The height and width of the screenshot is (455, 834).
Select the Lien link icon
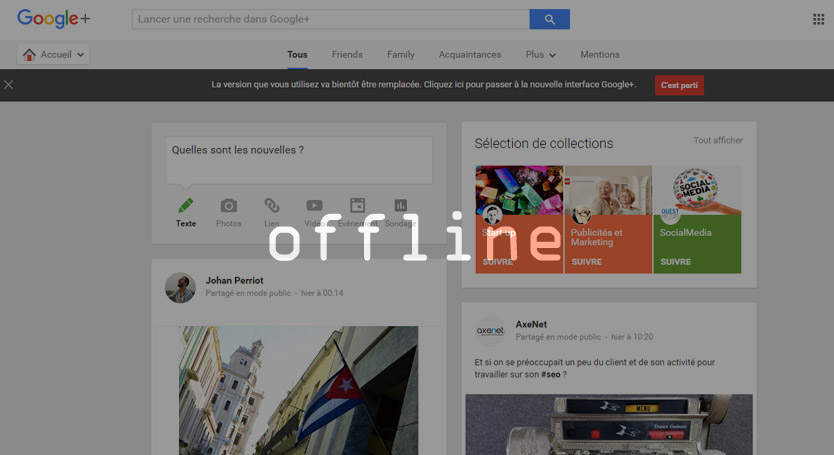[272, 205]
